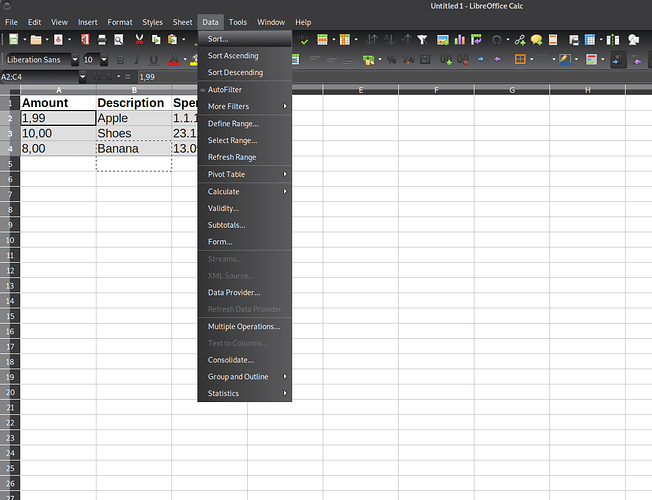Click the Insert Chart icon
This screenshot has width=652, height=500.
(x=459, y=40)
